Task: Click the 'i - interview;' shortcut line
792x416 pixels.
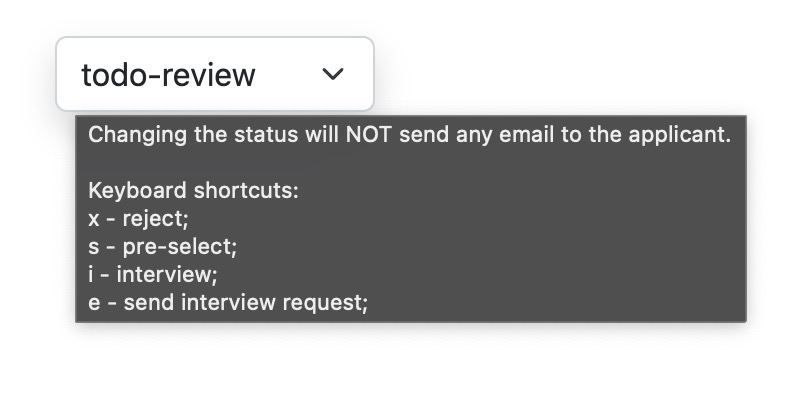Action: tap(152, 274)
